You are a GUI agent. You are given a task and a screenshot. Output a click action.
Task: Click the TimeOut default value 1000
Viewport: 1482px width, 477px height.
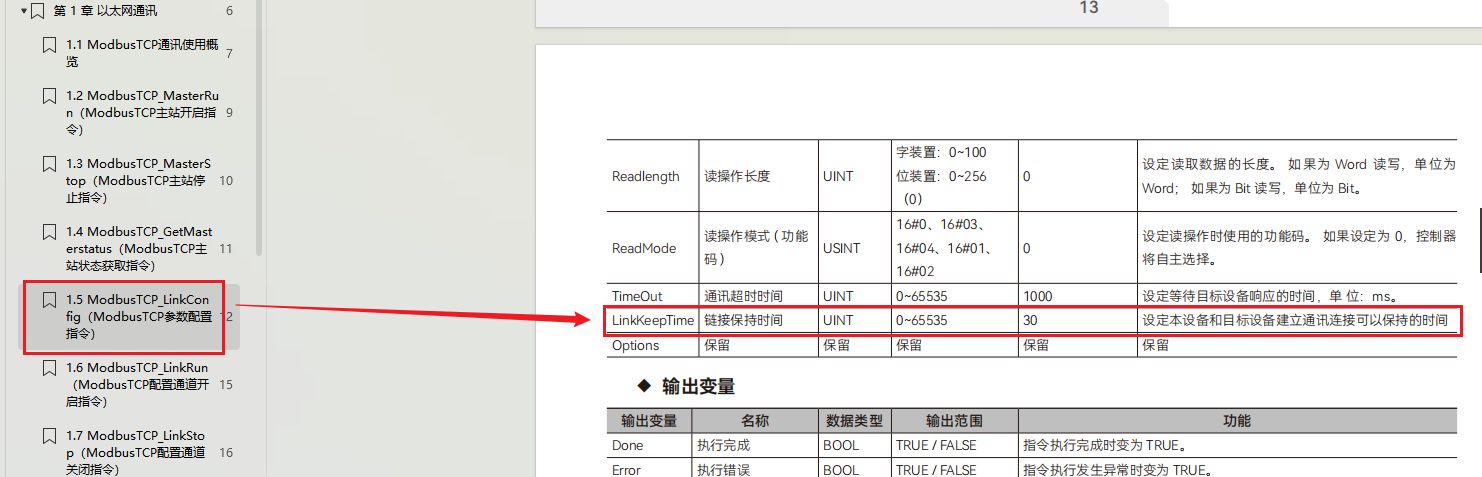click(1040, 296)
